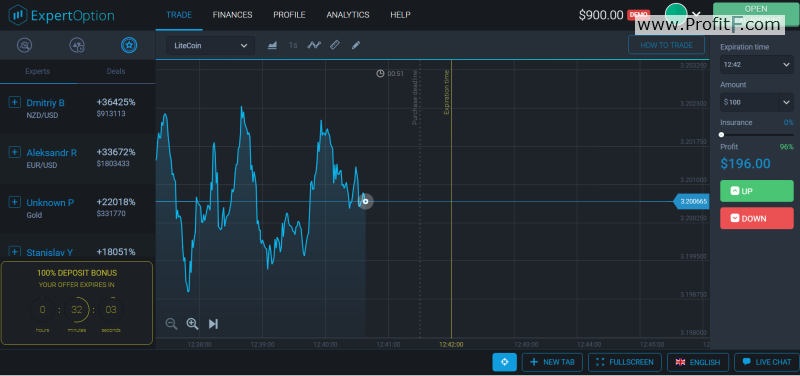Click the NEW TAB button
The width and height of the screenshot is (800, 376).
(x=553, y=362)
